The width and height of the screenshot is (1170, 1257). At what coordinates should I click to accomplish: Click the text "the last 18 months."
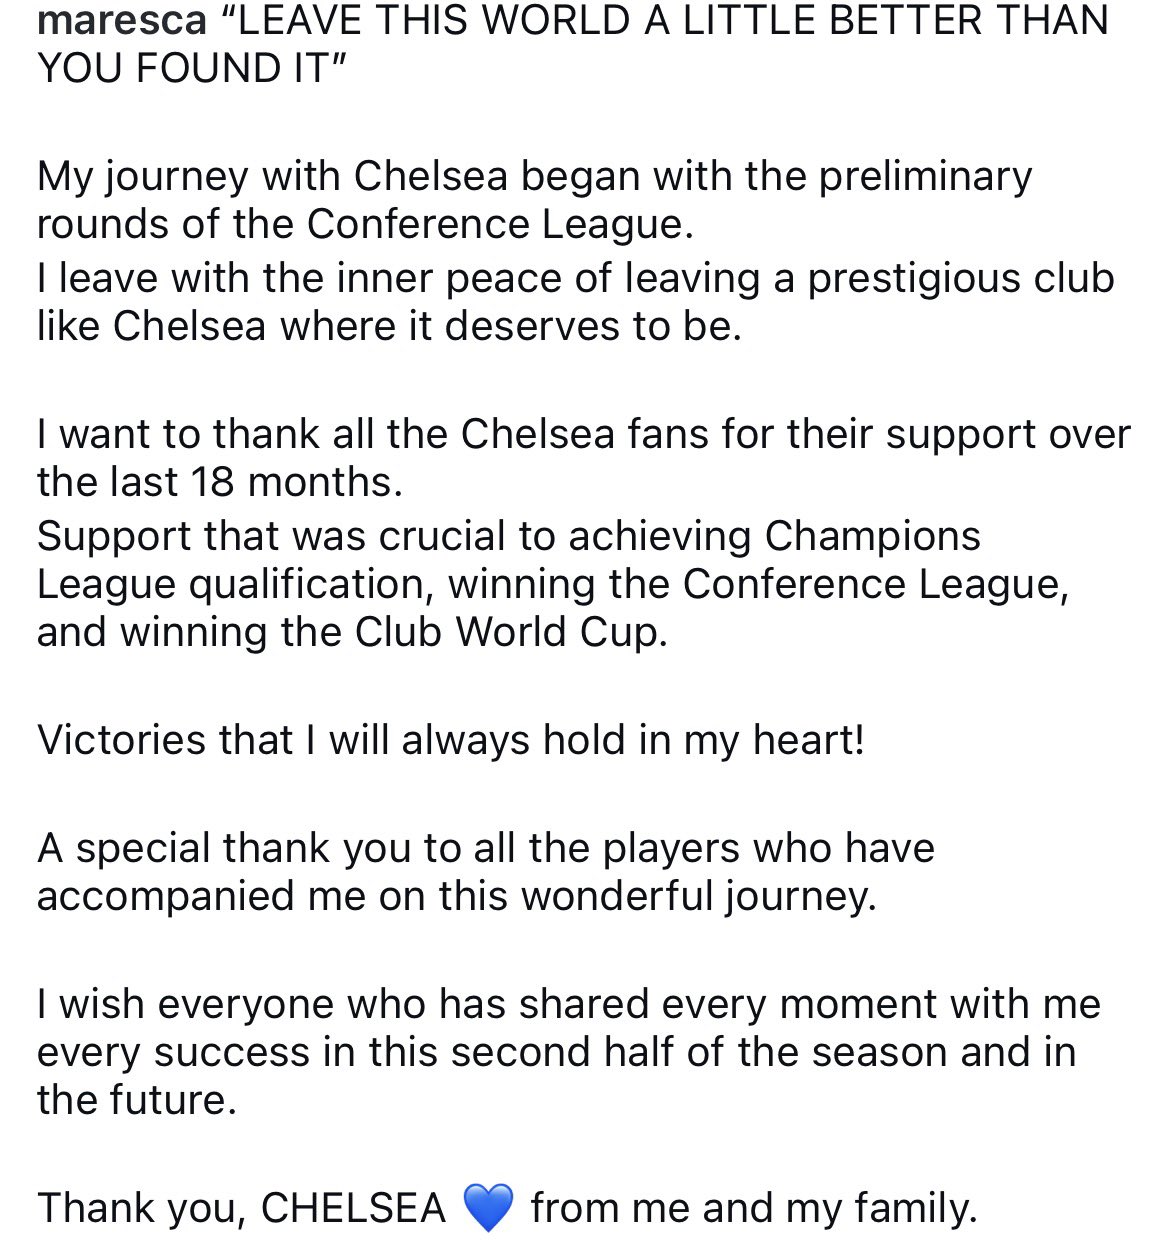[220, 482]
